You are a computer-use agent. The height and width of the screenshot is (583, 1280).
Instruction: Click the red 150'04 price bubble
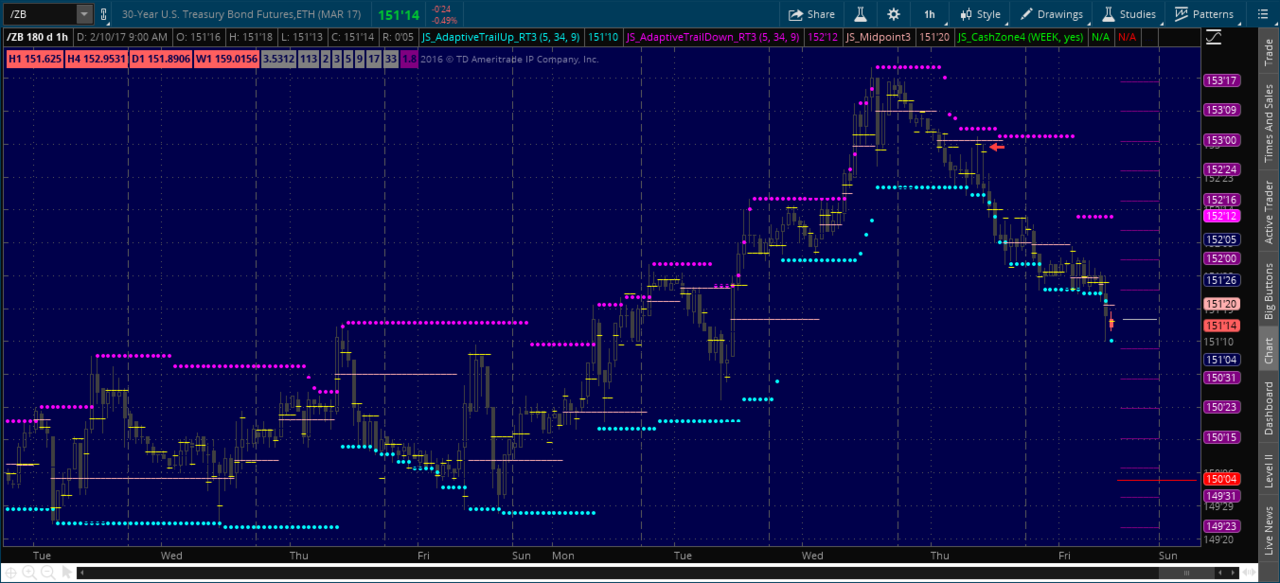pos(1223,479)
